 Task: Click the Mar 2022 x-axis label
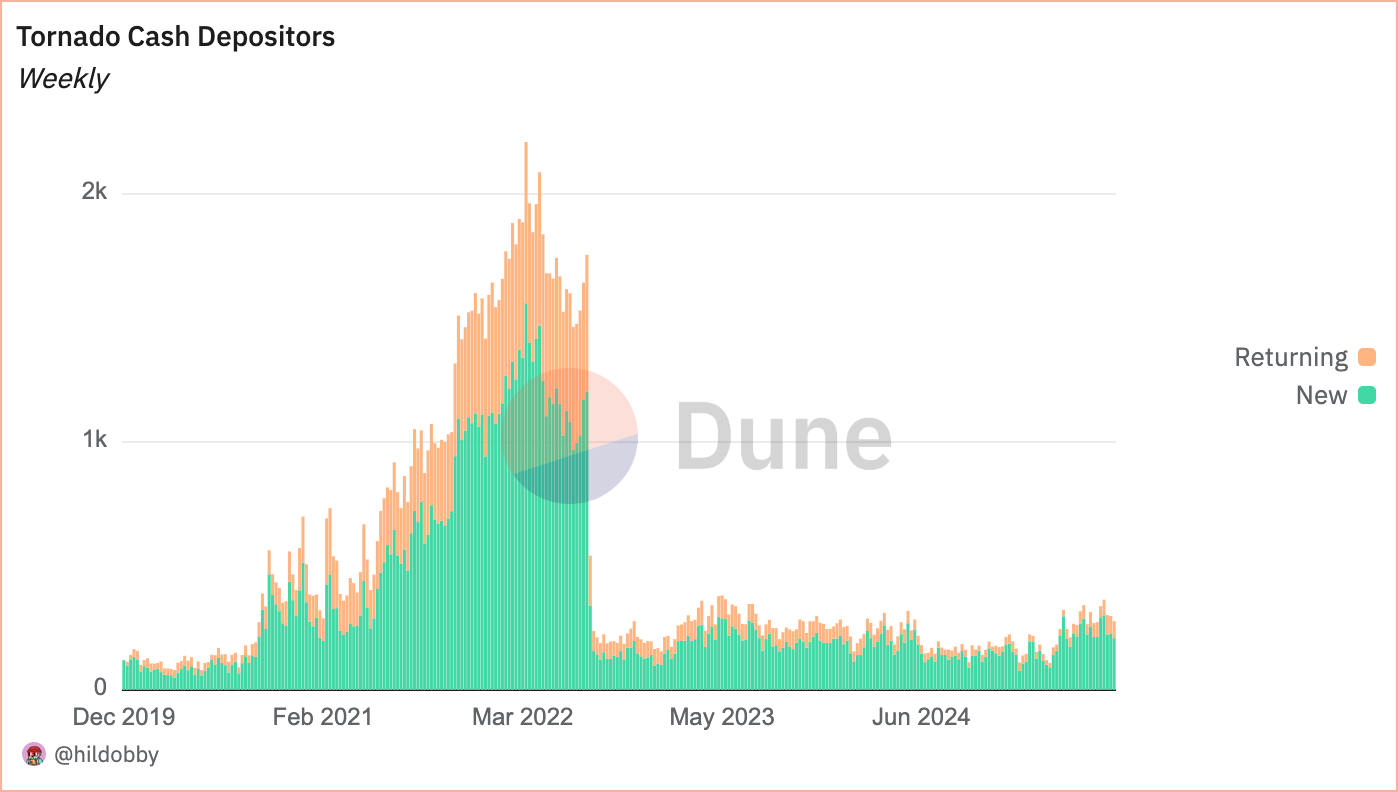pyautogui.click(x=522, y=717)
